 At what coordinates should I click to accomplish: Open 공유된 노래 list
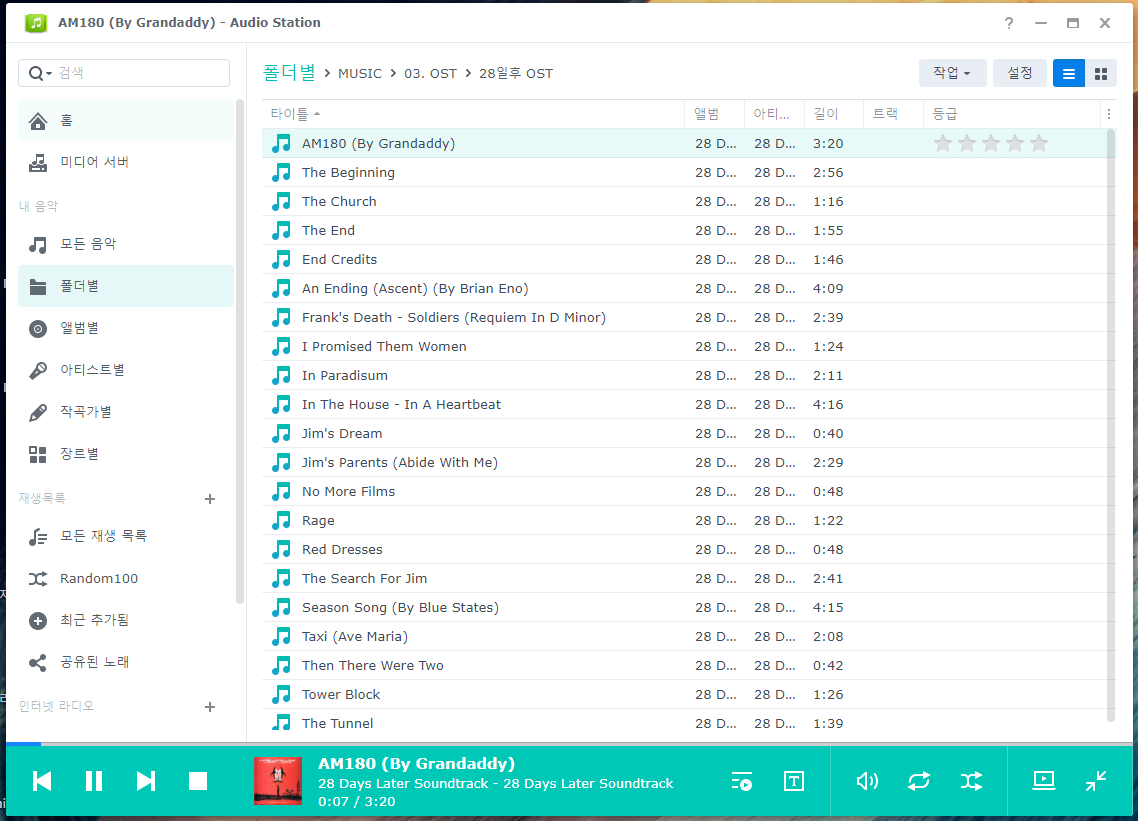[126, 663]
